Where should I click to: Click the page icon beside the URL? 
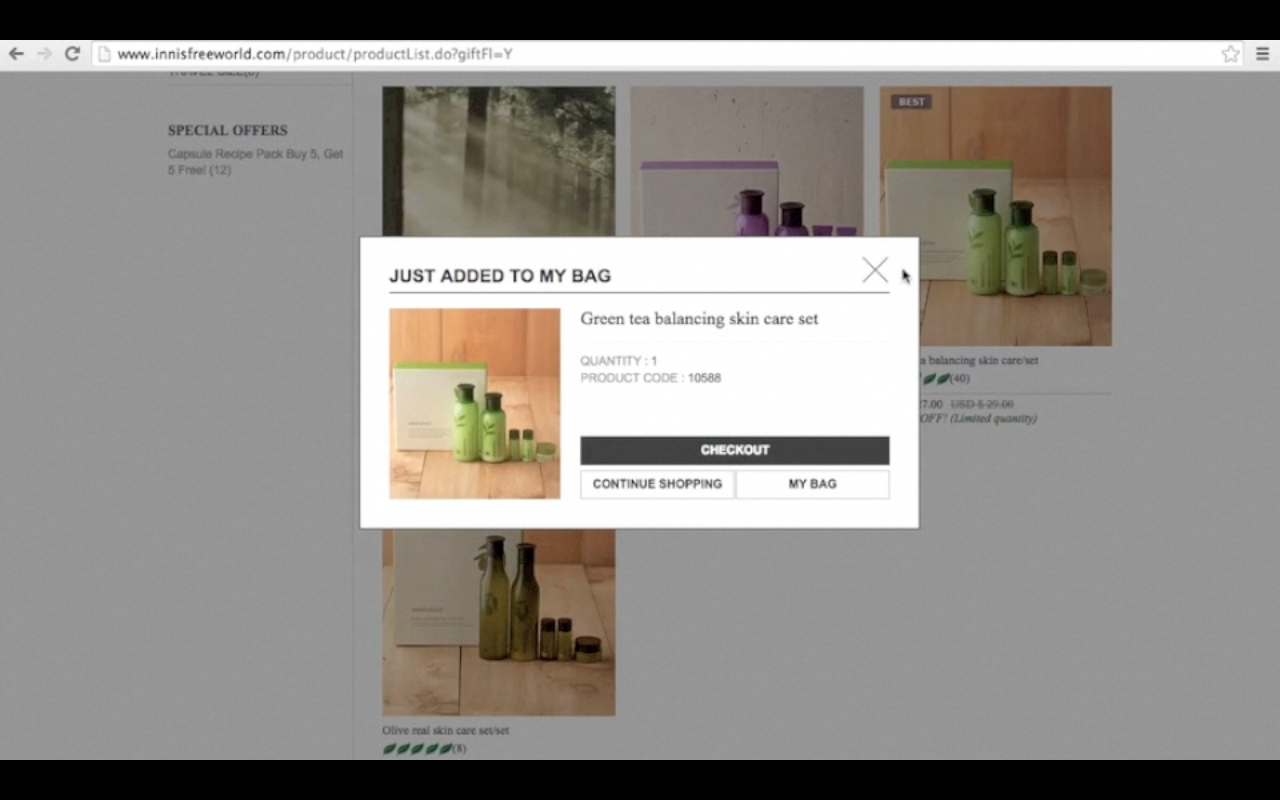[x=104, y=54]
